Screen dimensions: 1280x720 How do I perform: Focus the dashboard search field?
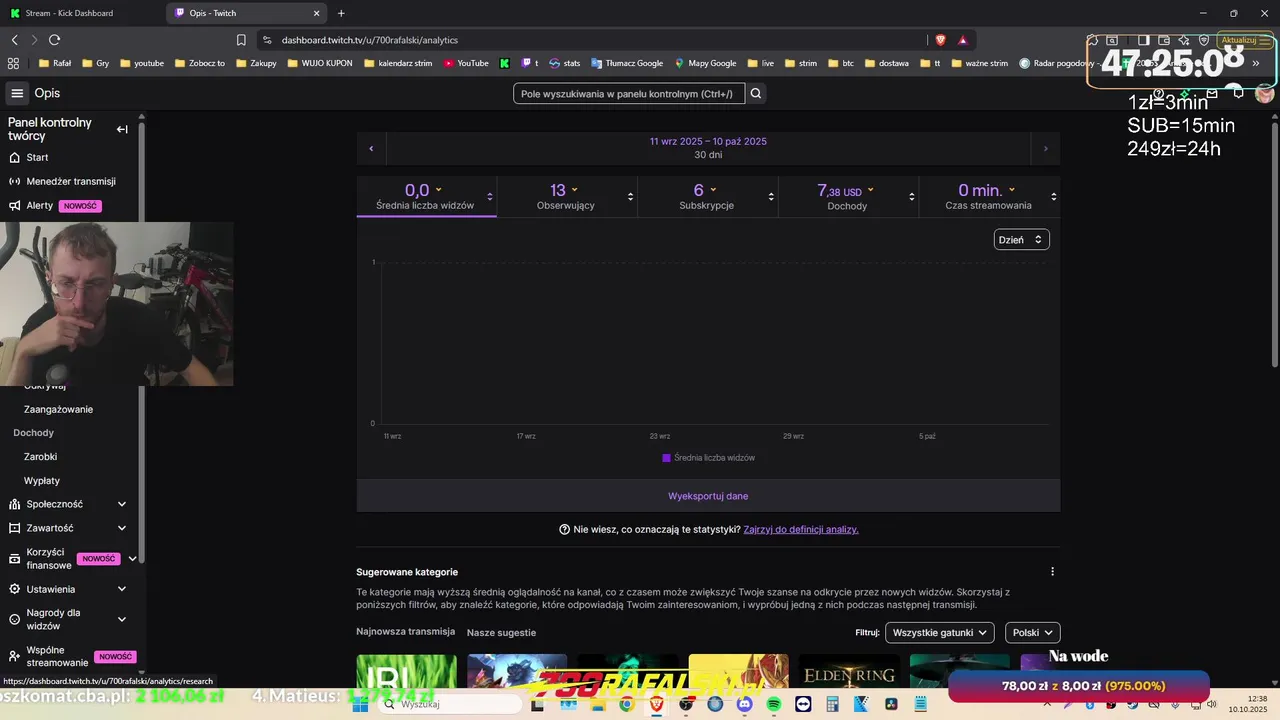pos(628,93)
